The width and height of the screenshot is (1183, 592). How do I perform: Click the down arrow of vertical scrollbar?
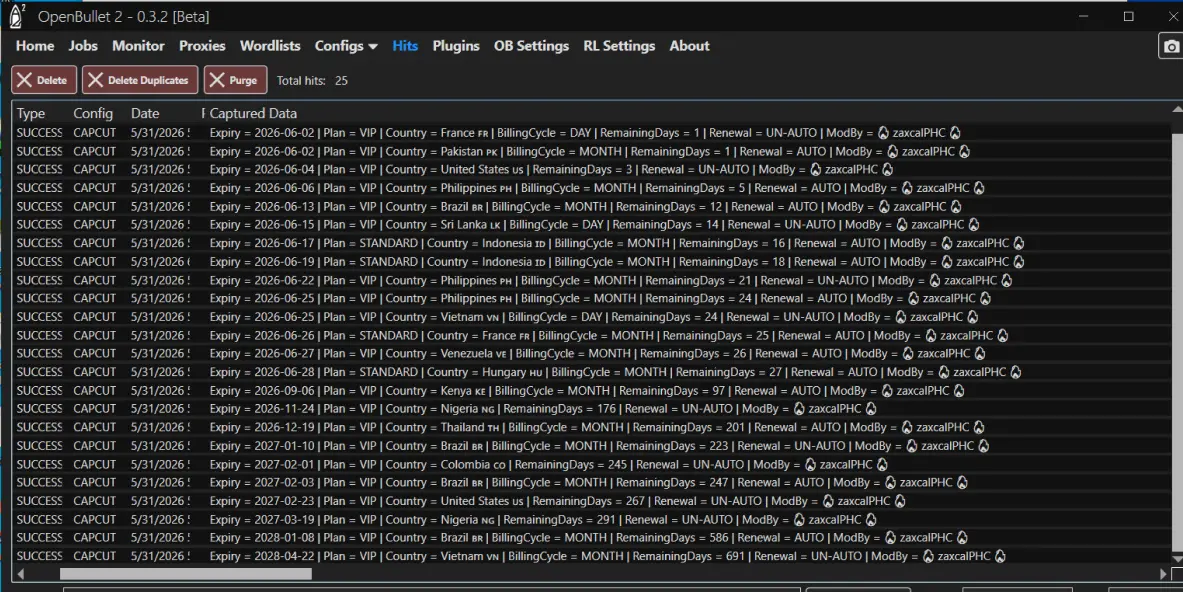pyautogui.click(x=1177, y=558)
